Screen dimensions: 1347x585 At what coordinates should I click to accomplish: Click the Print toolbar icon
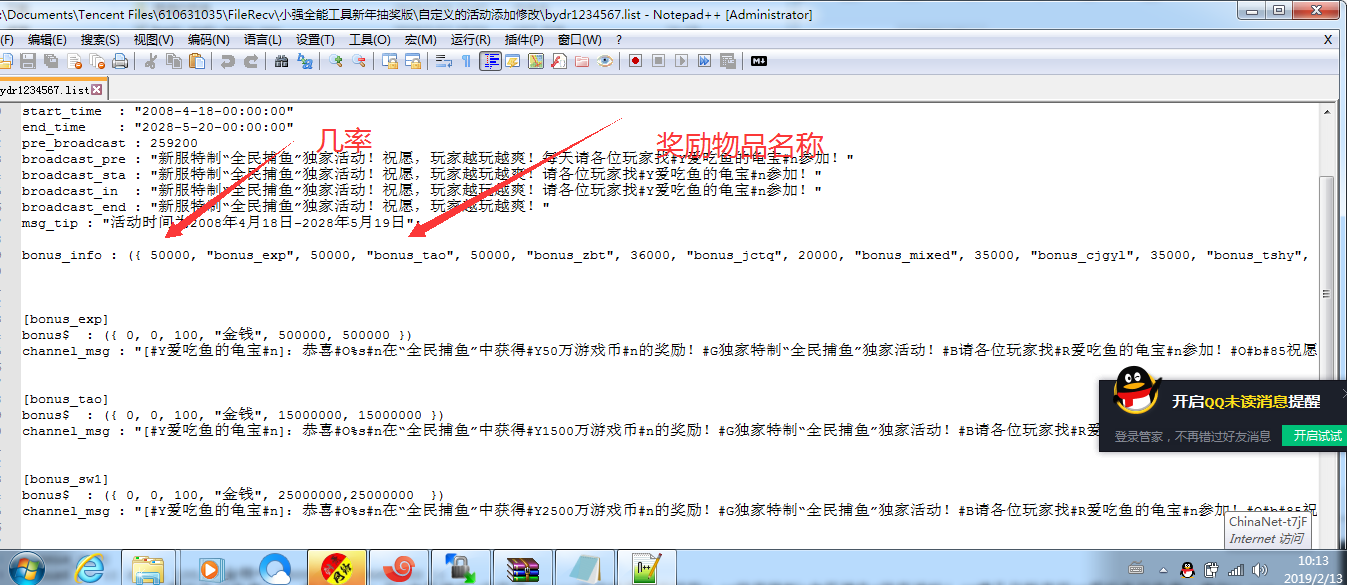120,61
